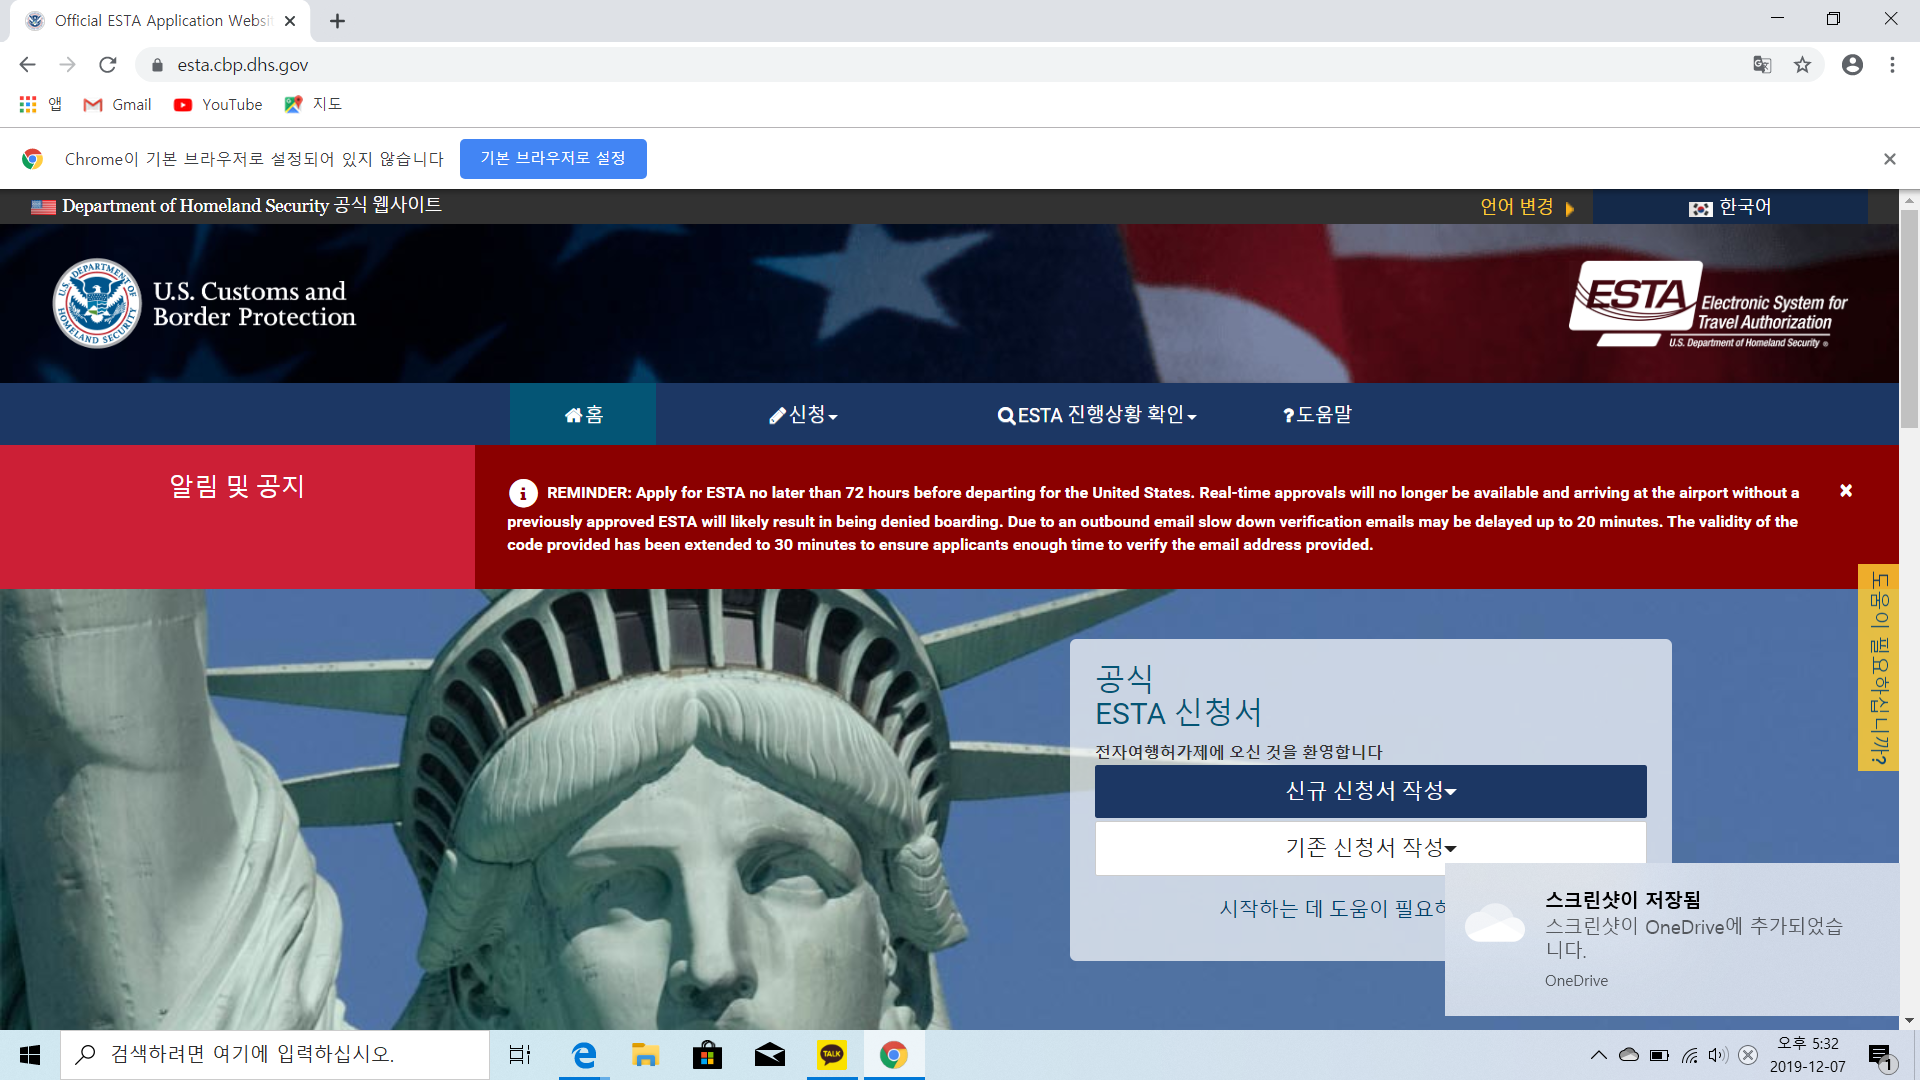Open the Chrome three-dot menu
Image resolution: width=1920 pixels, height=1080 pixels.
[1892, 65]
